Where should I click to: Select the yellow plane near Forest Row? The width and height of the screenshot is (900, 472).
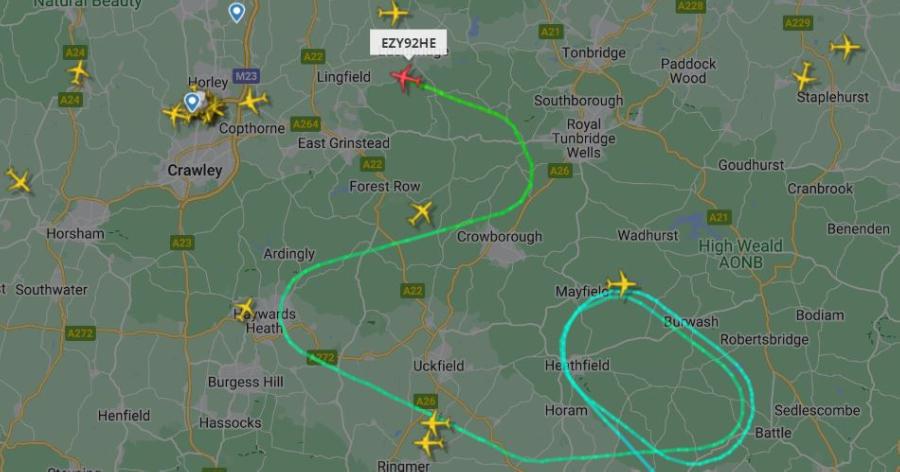[421, 213]
